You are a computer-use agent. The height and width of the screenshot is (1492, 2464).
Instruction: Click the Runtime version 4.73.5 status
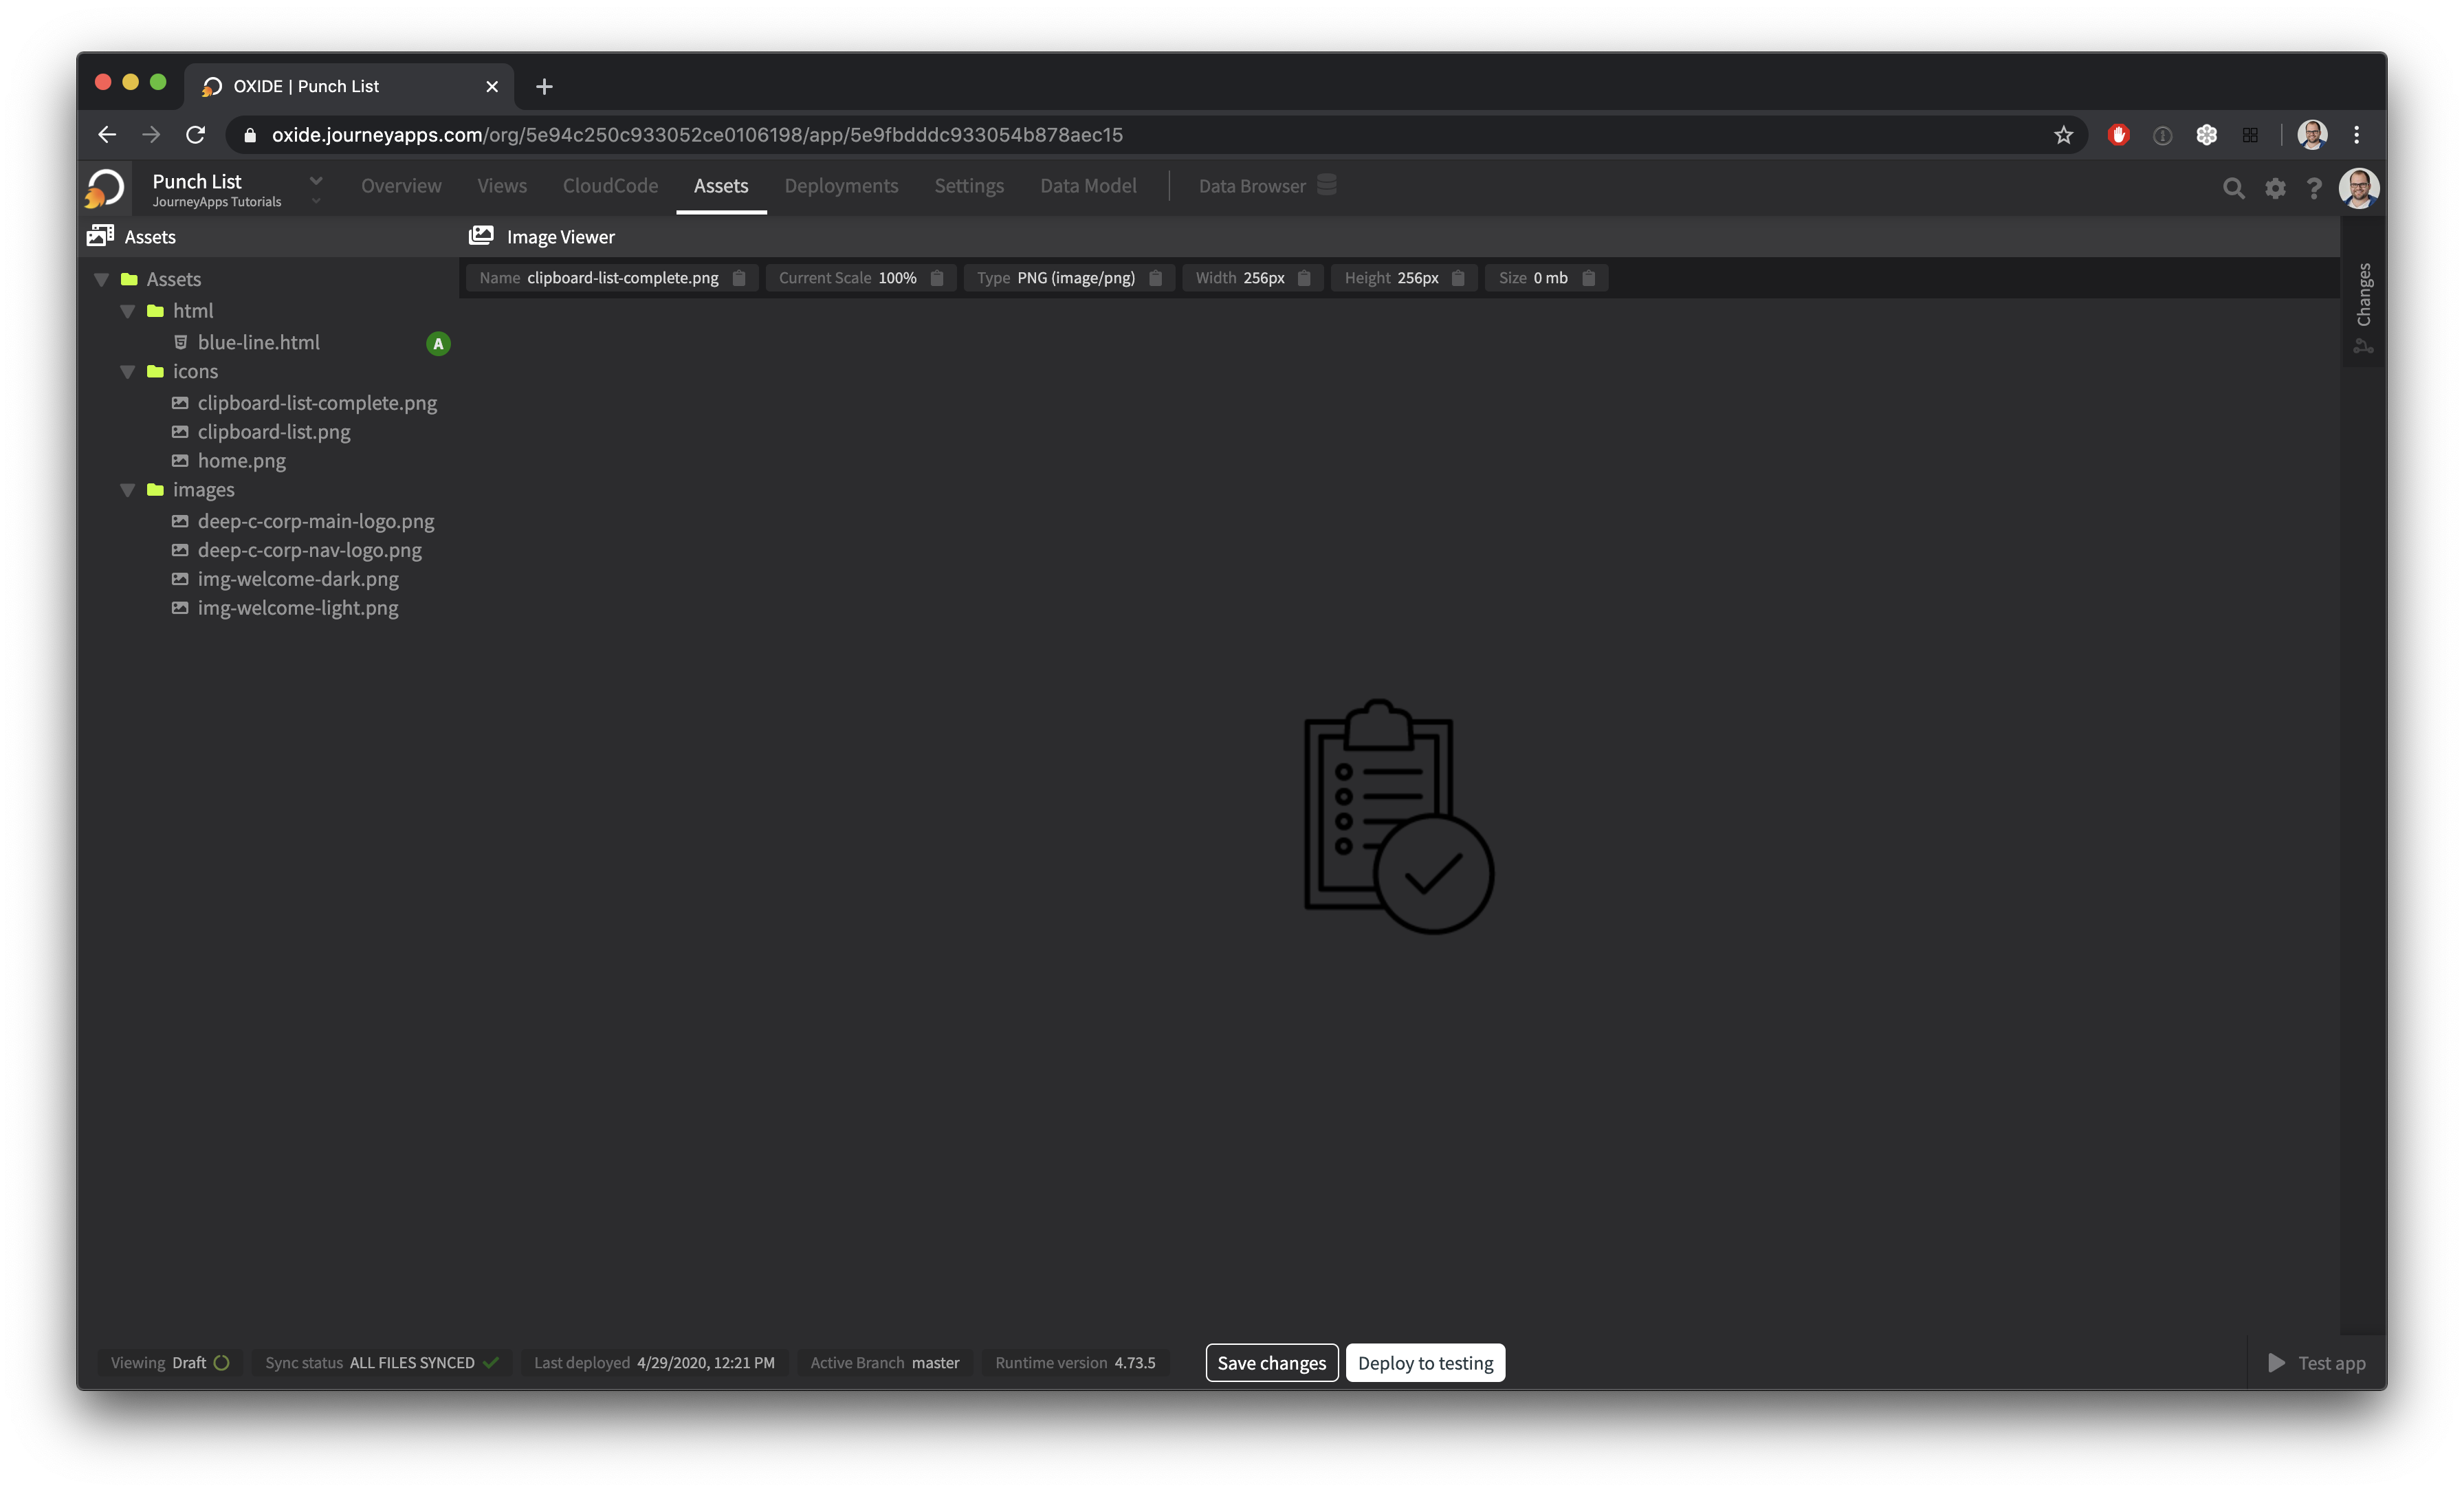1075,1362
